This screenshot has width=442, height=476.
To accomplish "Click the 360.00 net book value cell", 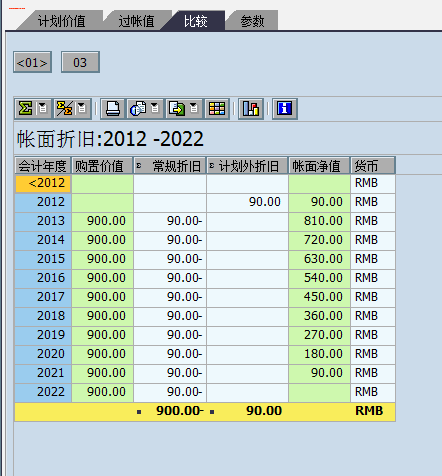I will [319, 316].
